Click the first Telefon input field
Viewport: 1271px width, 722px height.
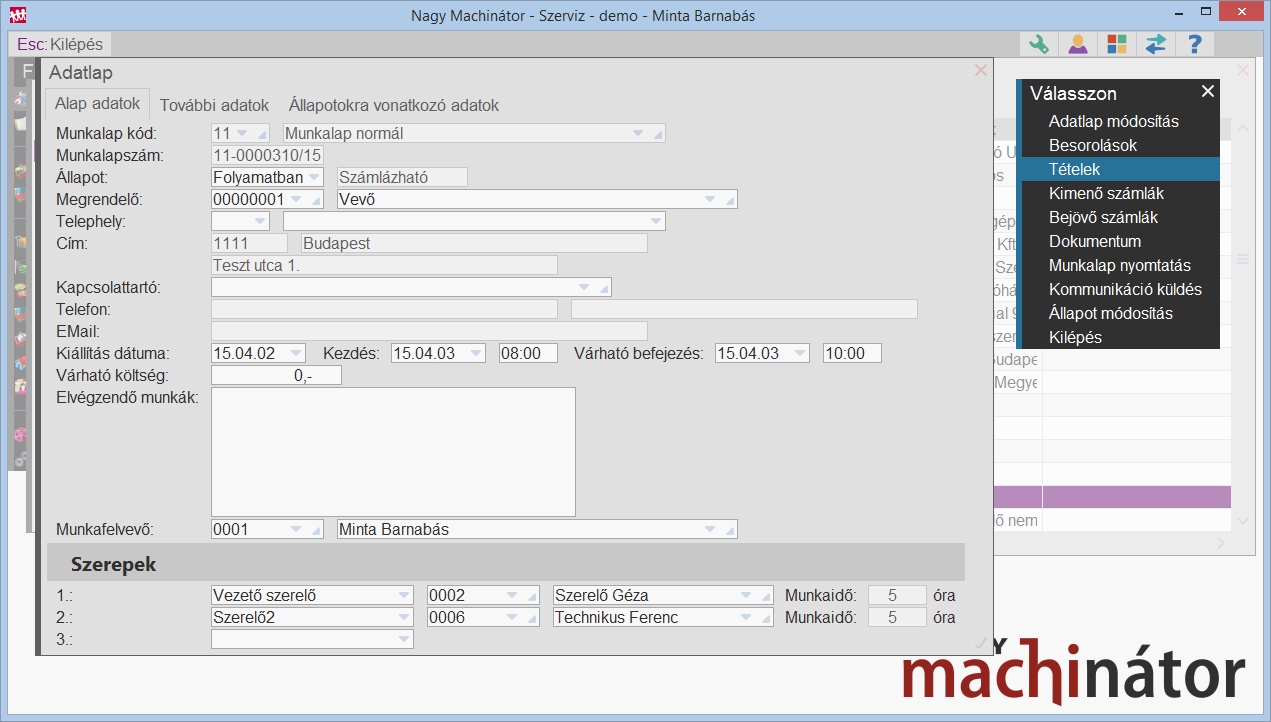click(x=384, y=309)
